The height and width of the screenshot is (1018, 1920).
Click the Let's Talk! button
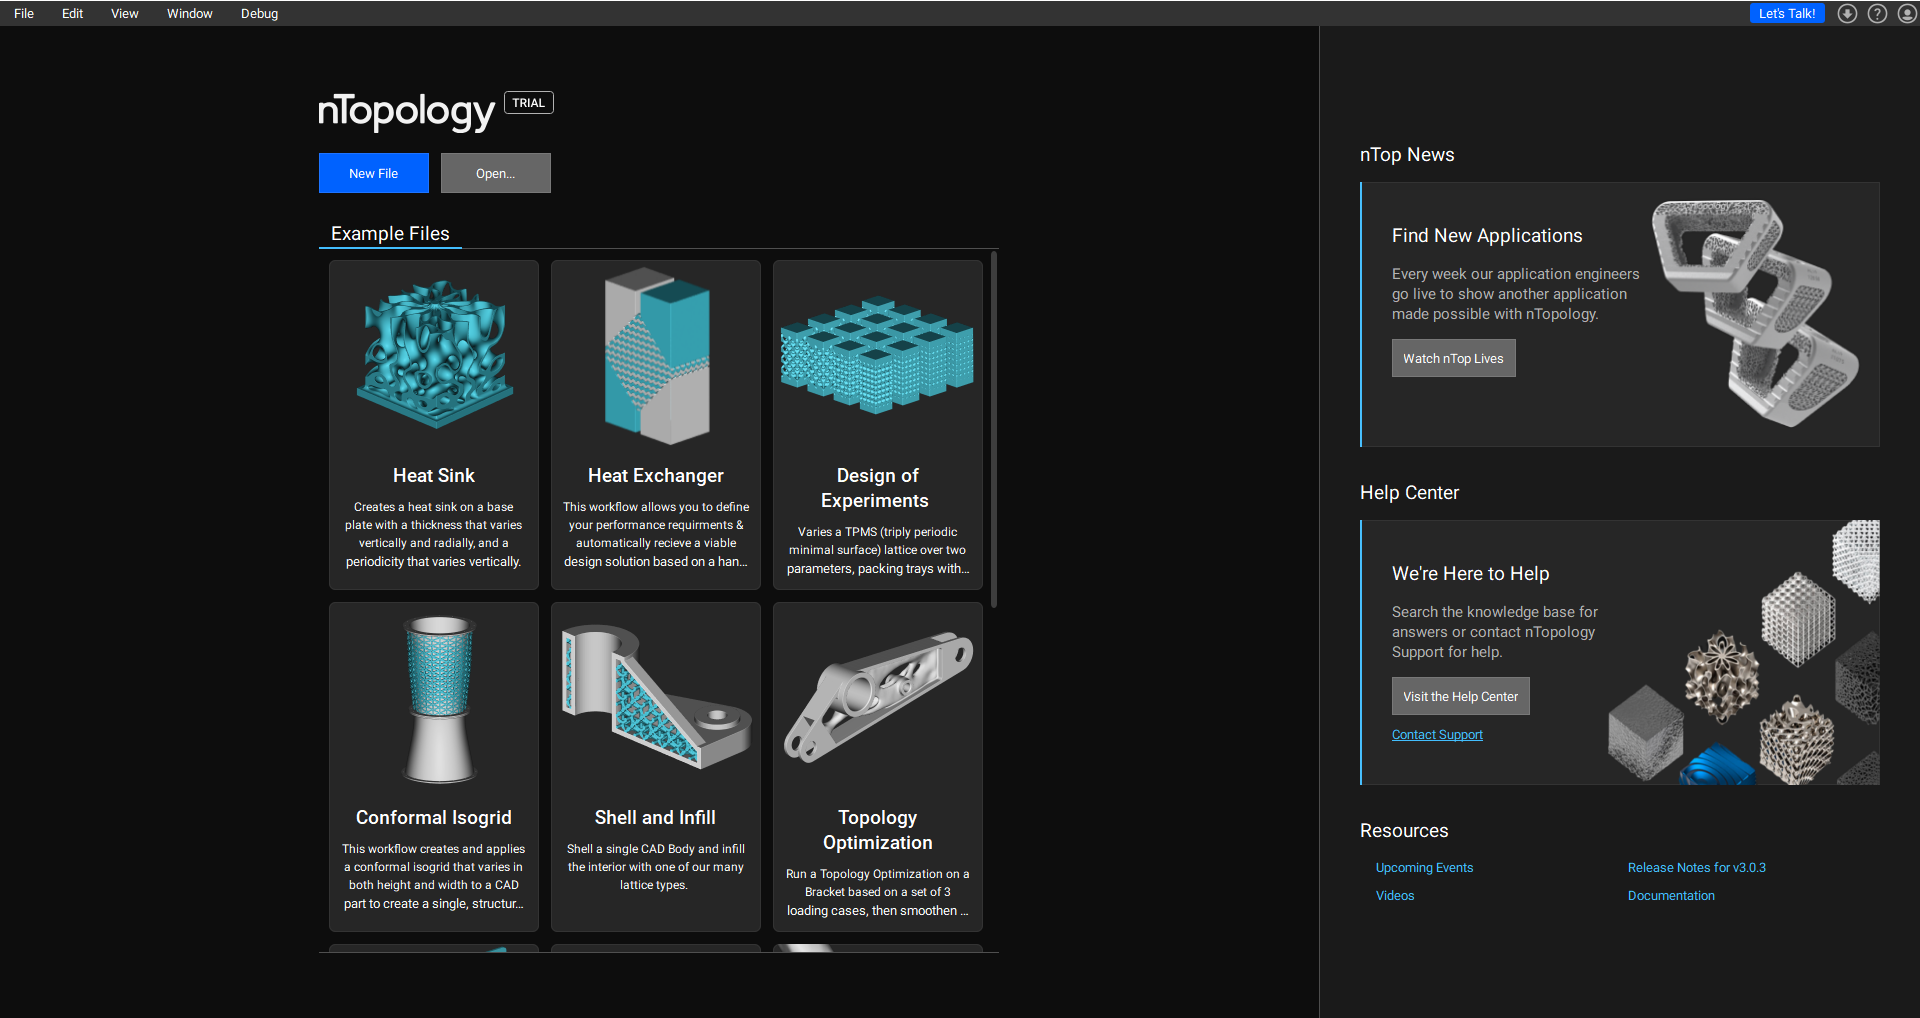pos(1787,13)
